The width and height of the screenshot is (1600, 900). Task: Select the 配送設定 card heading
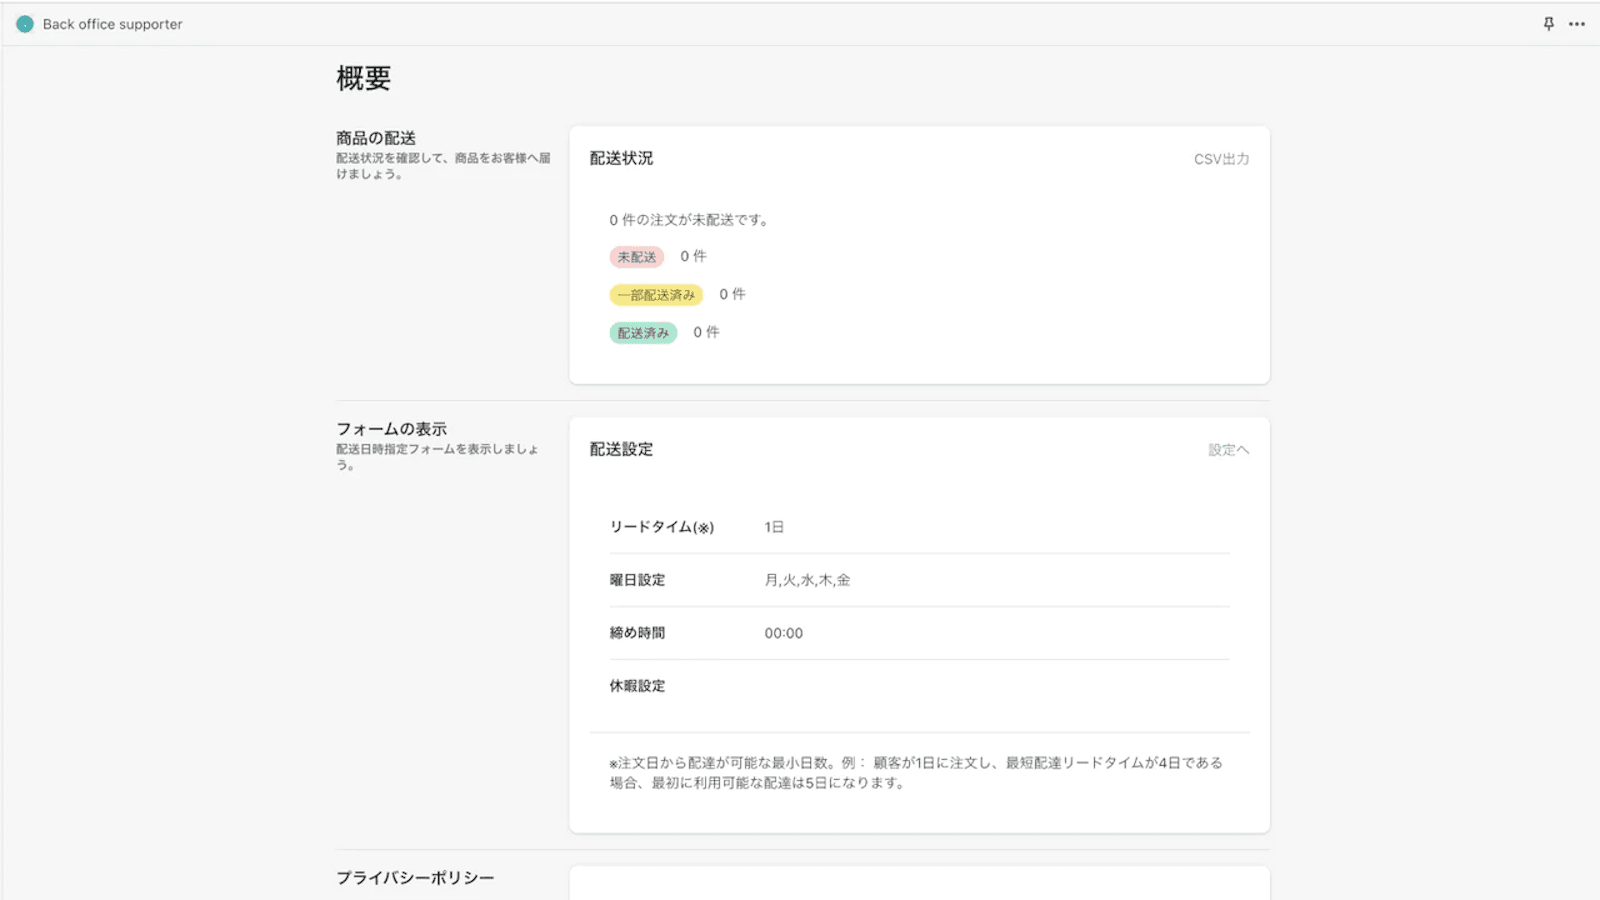620,449
